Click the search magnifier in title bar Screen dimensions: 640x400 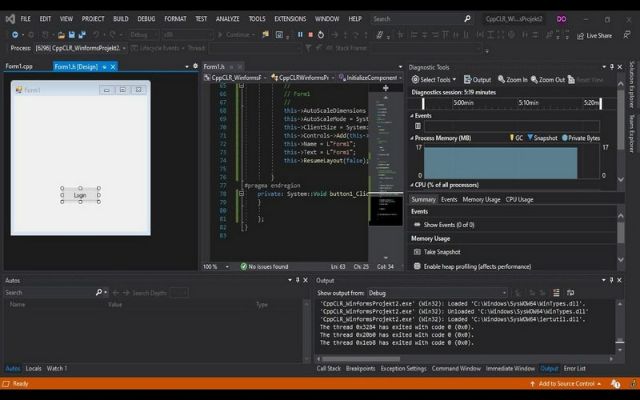pyautogui.click(x=467, y=19)
